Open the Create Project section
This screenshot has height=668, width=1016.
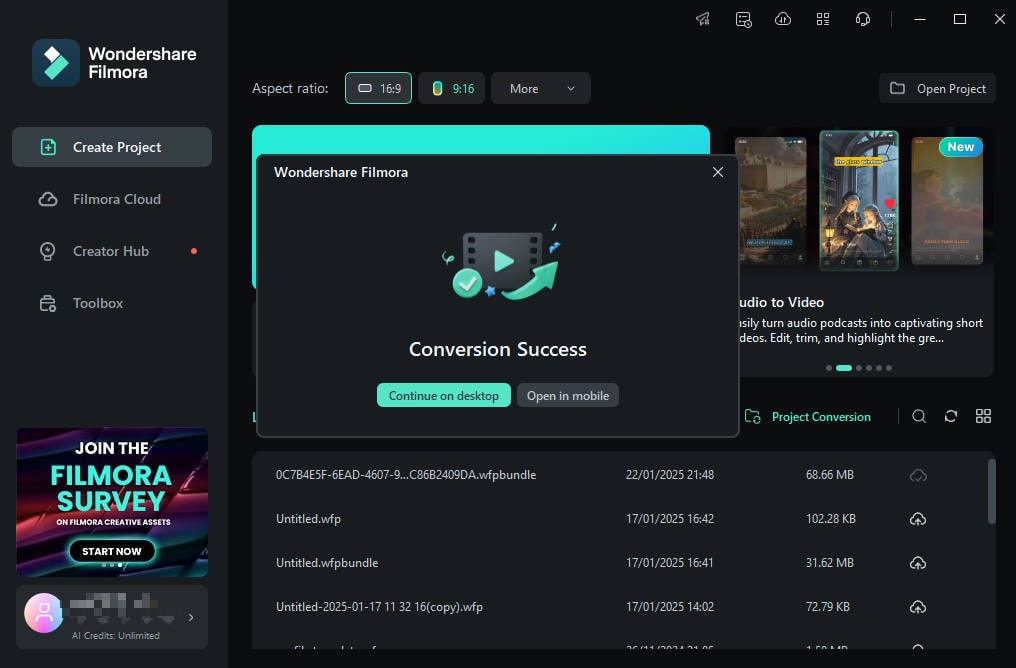(112, 147)
